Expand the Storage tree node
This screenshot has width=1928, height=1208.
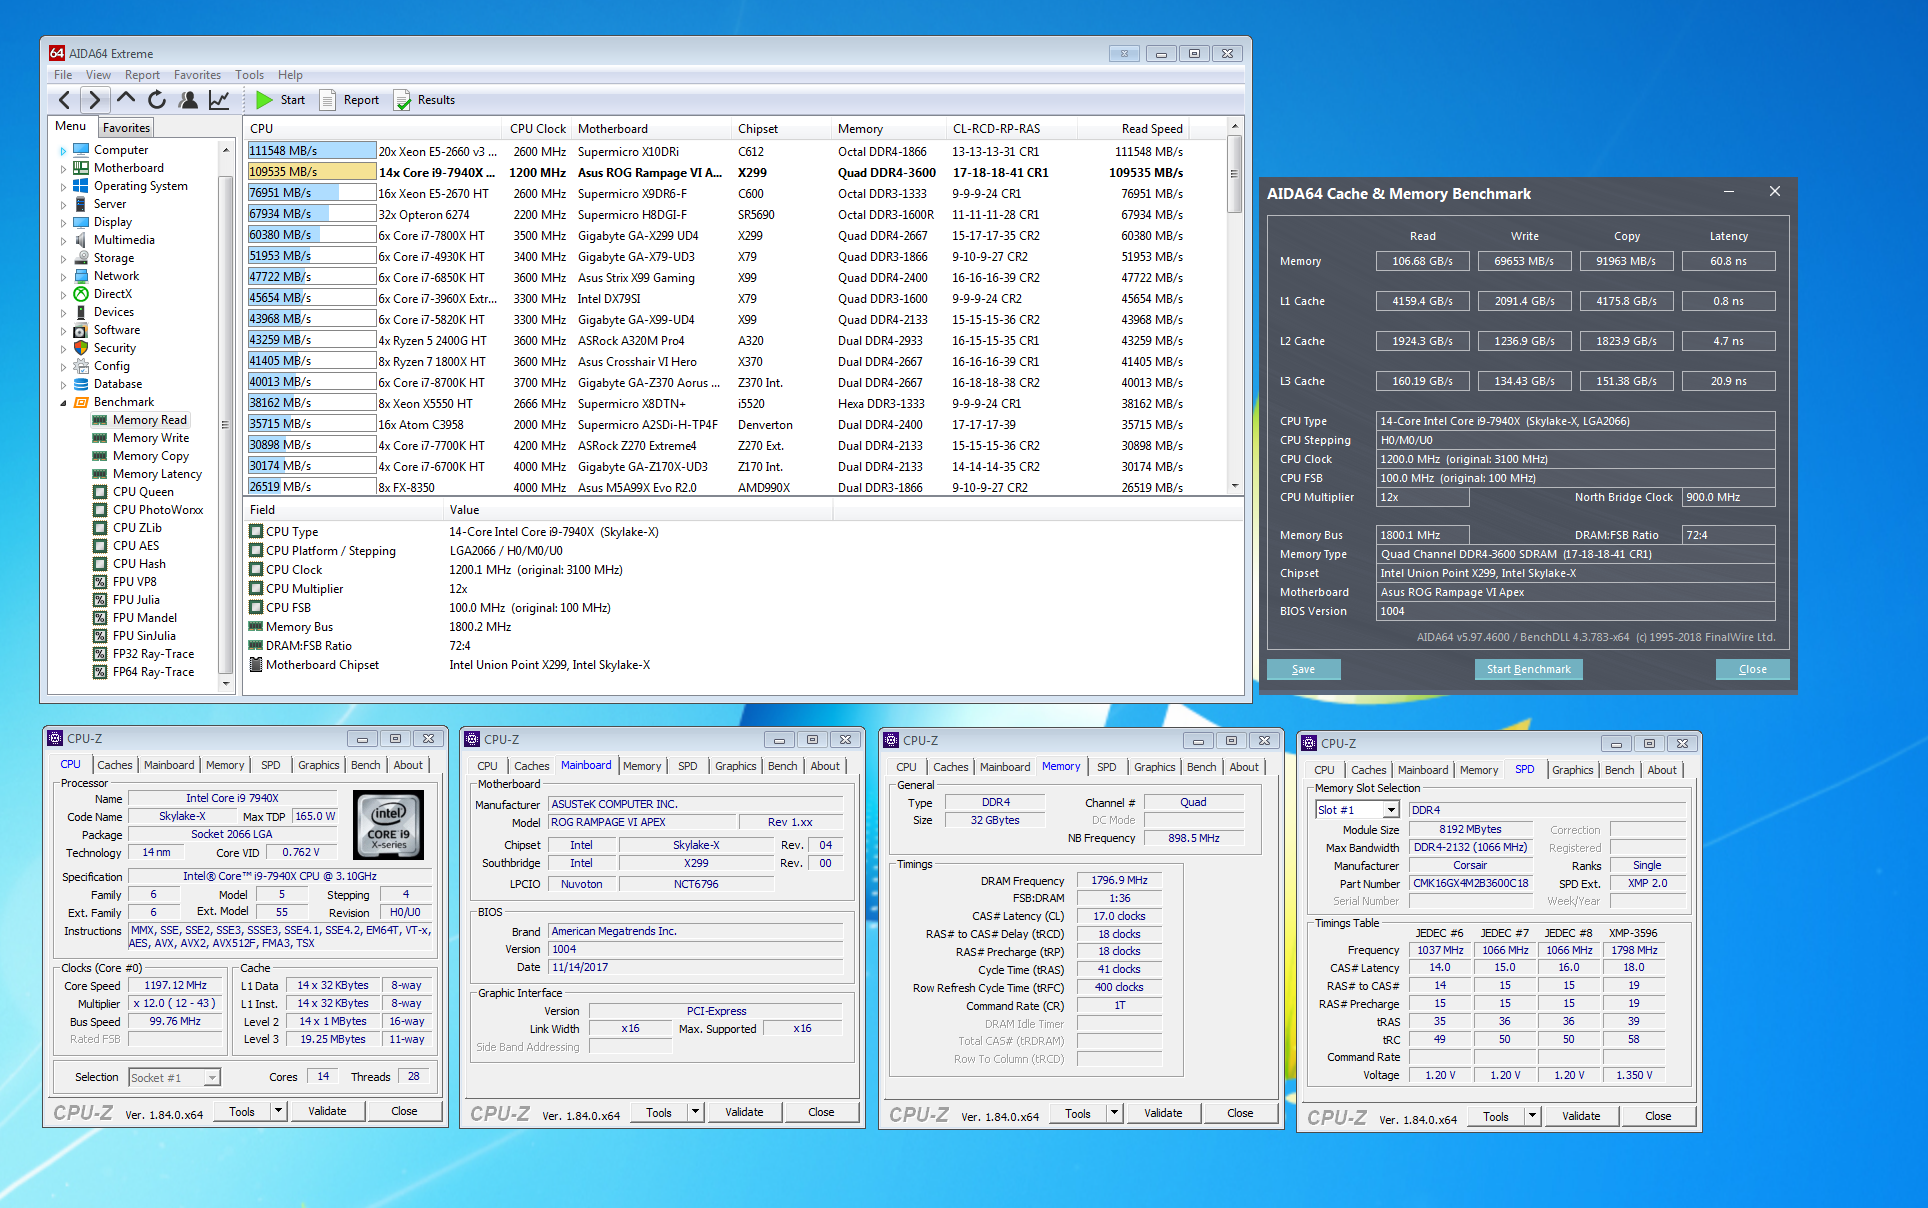click(x=63, y=259)
